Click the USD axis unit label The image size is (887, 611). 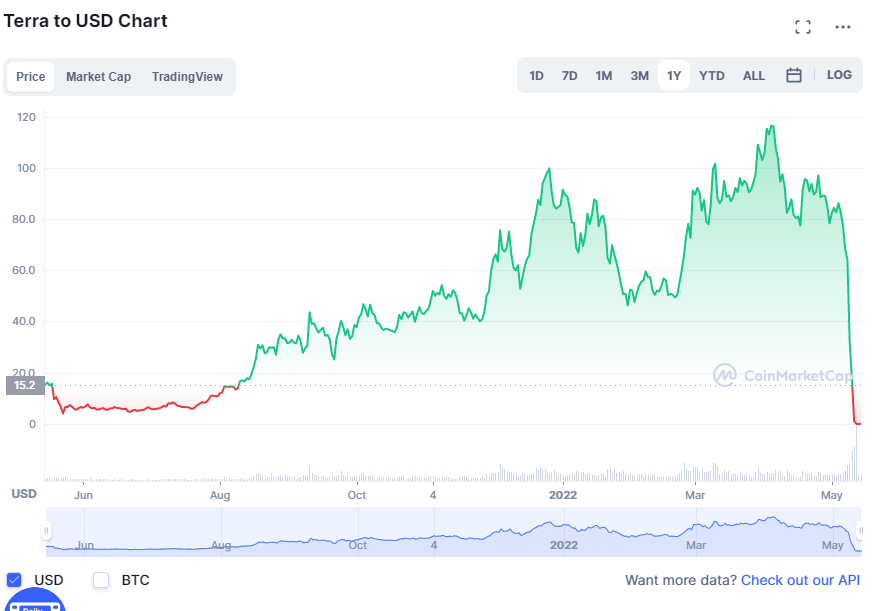(24, 494)
